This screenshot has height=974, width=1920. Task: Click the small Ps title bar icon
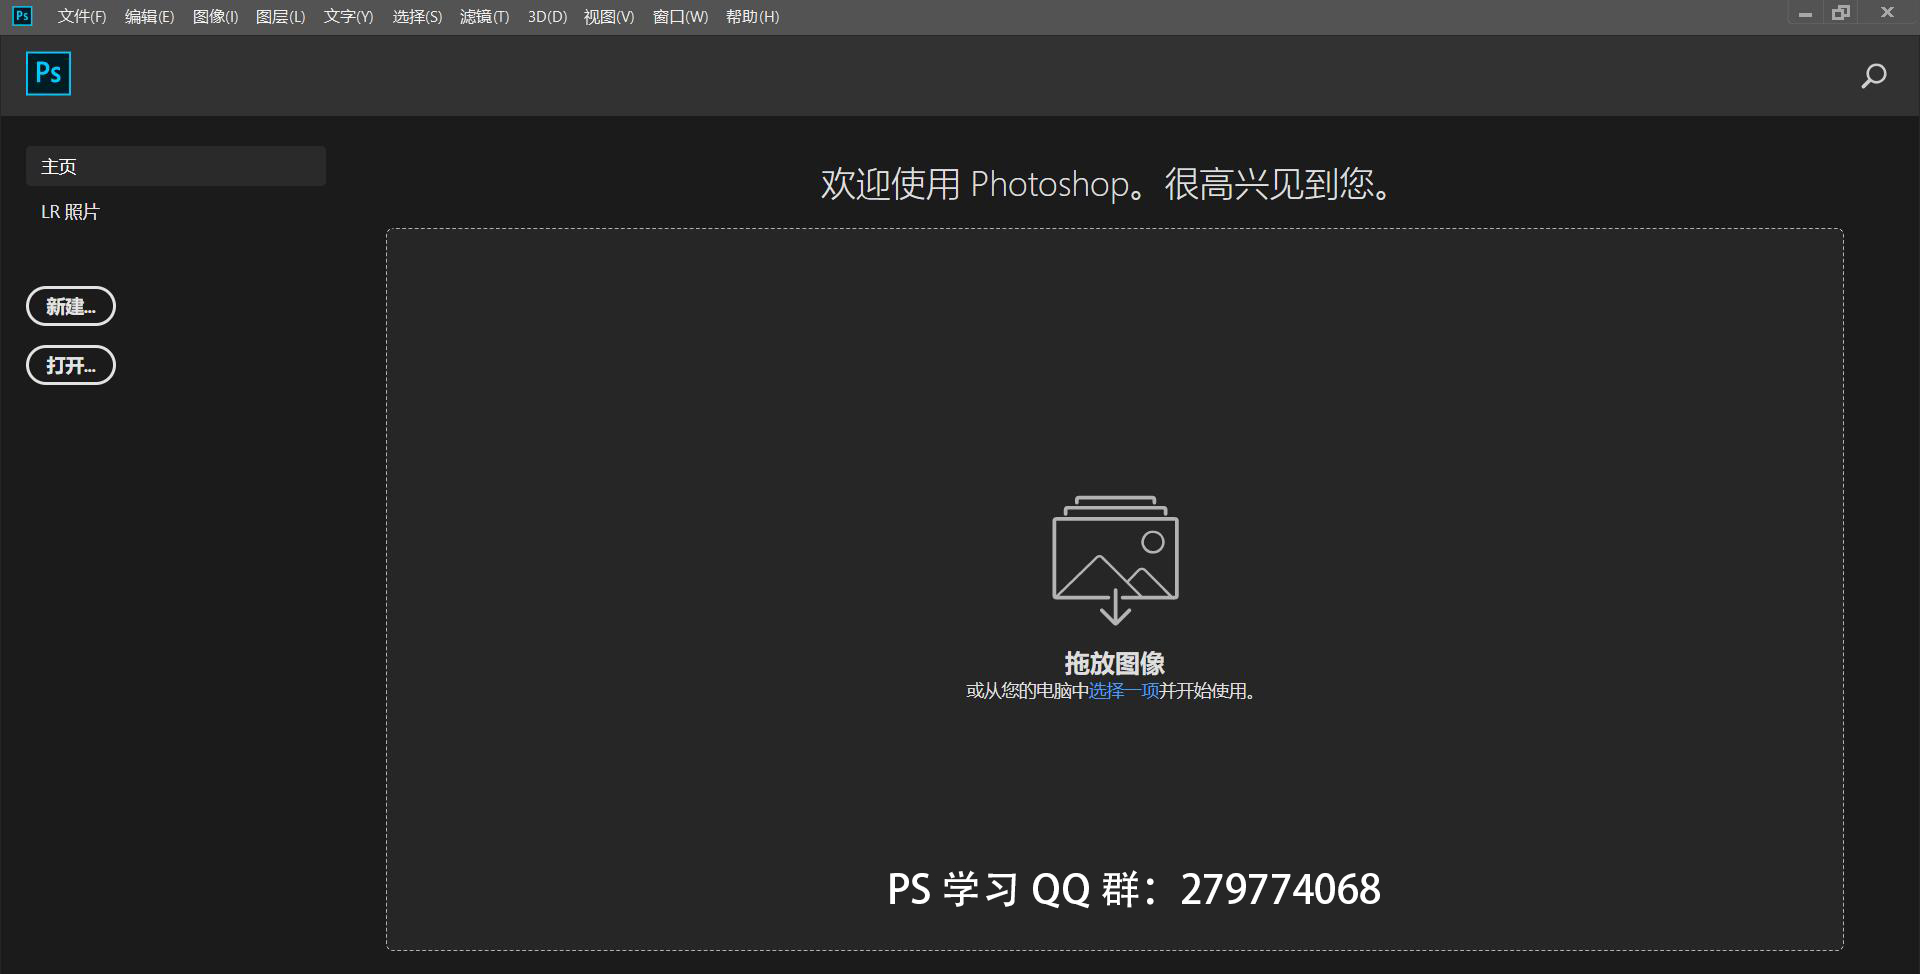coord(22,16)
